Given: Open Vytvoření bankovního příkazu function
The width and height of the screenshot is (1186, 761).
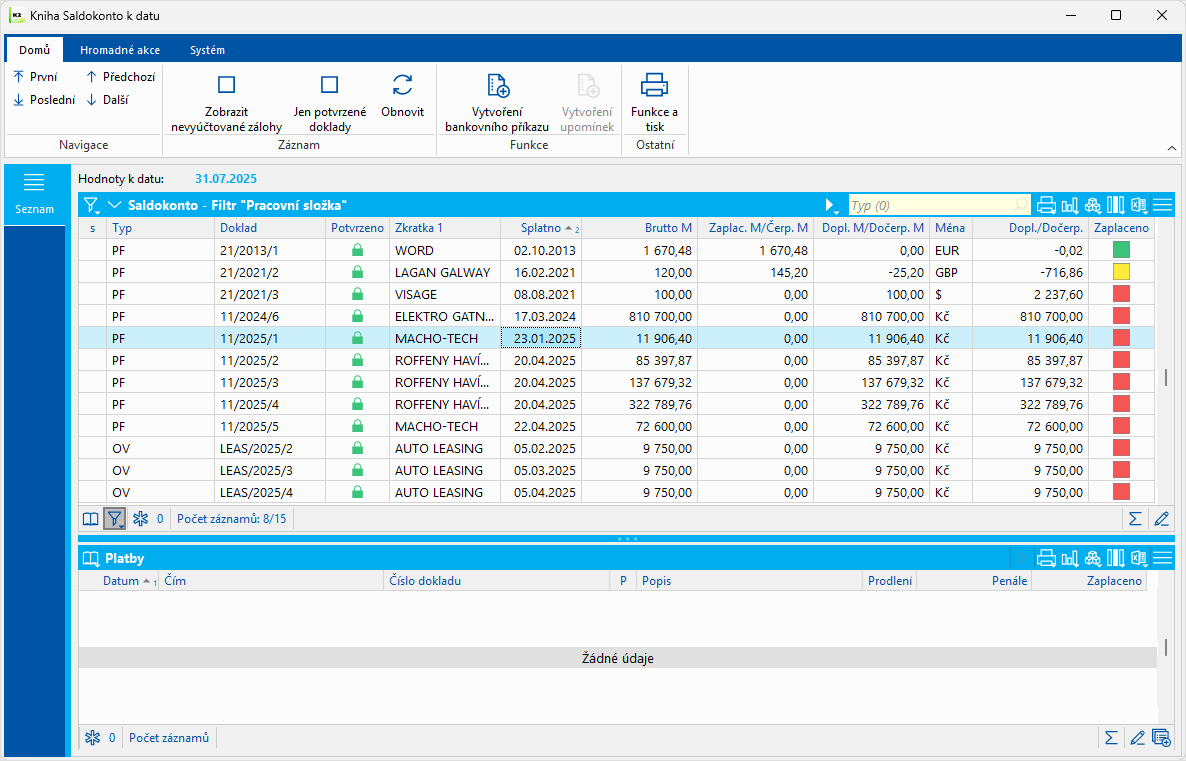Looking at the screenshot, I should (x=497, y=85).
